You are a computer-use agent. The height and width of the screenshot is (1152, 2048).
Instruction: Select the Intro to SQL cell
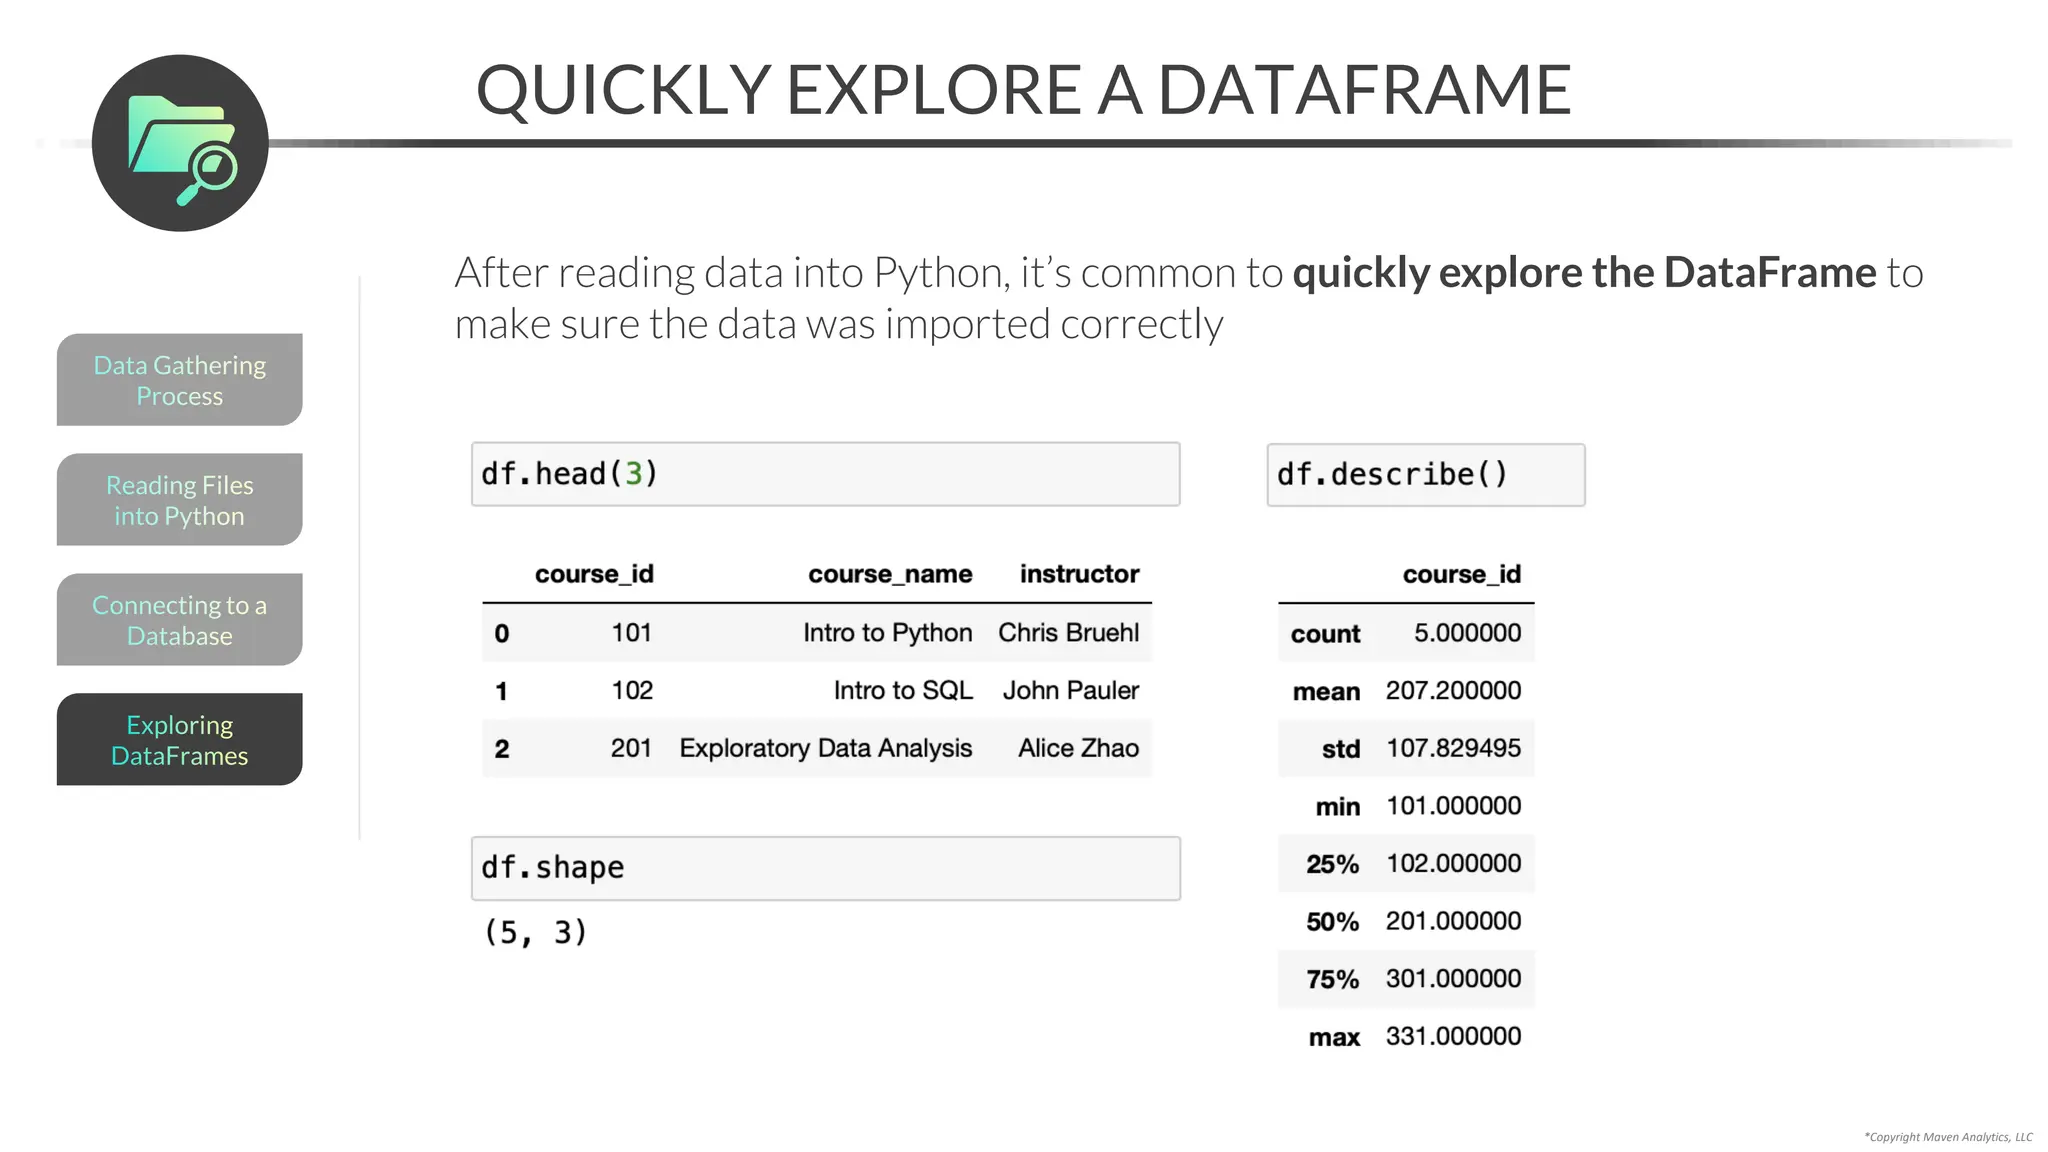click(x=903, y=691)
